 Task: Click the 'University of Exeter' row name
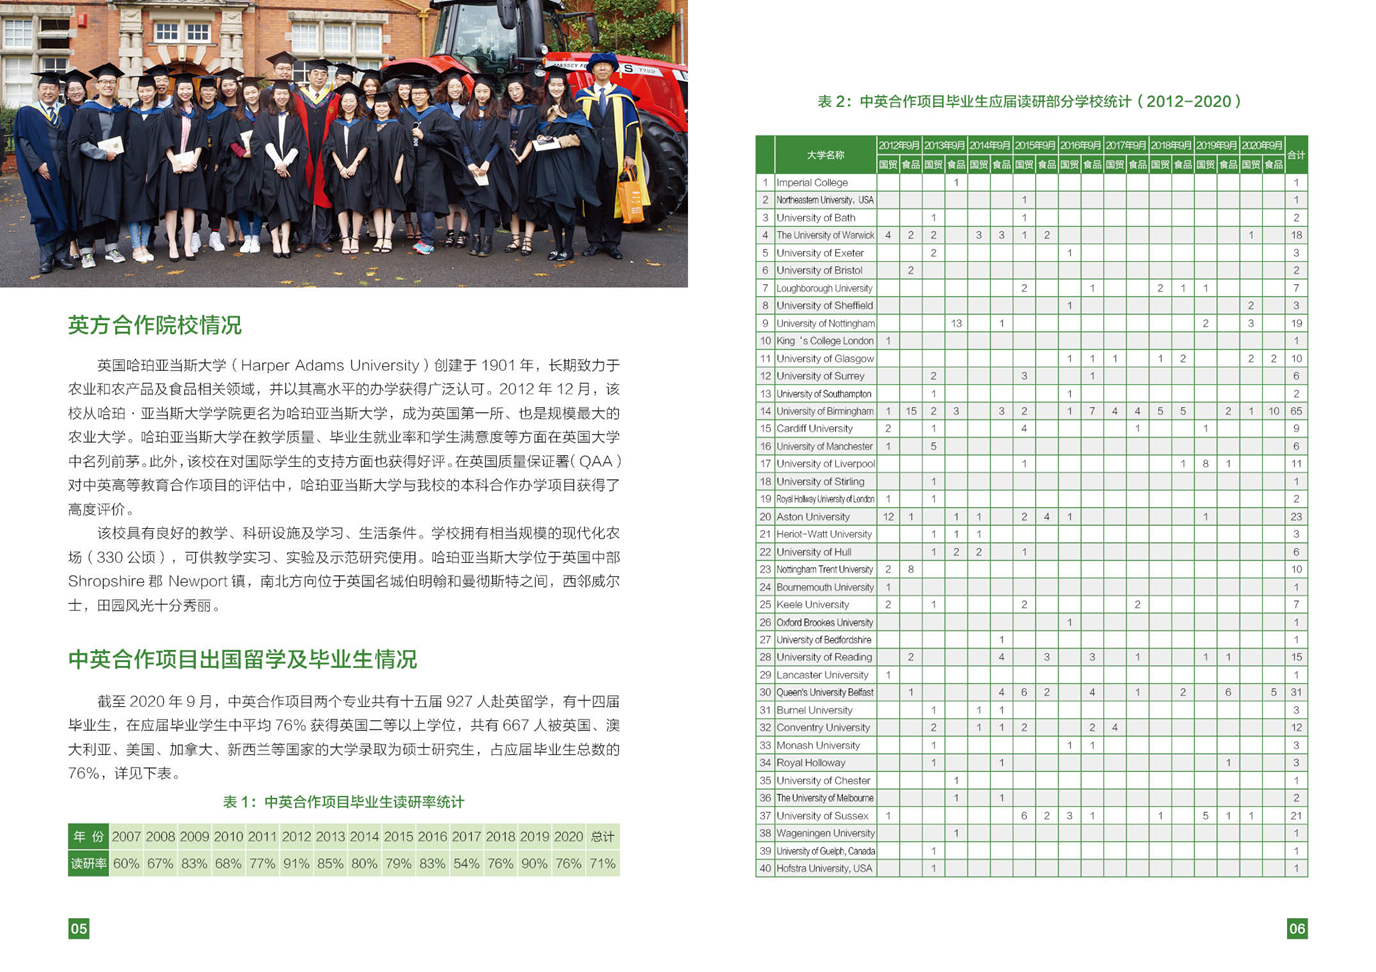point(820,253)
